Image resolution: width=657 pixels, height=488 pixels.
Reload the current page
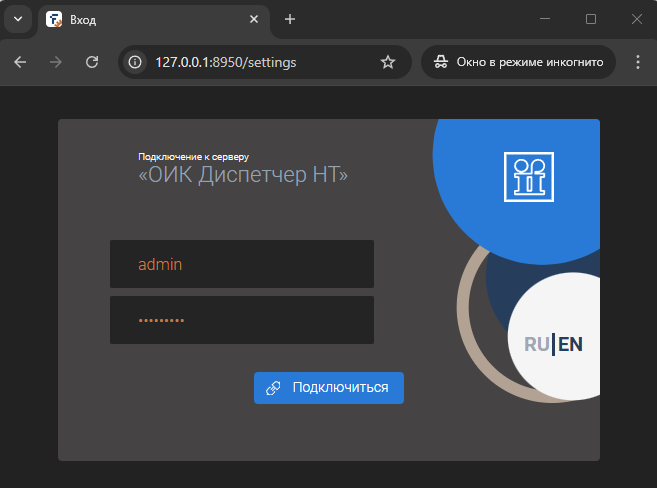92,62
